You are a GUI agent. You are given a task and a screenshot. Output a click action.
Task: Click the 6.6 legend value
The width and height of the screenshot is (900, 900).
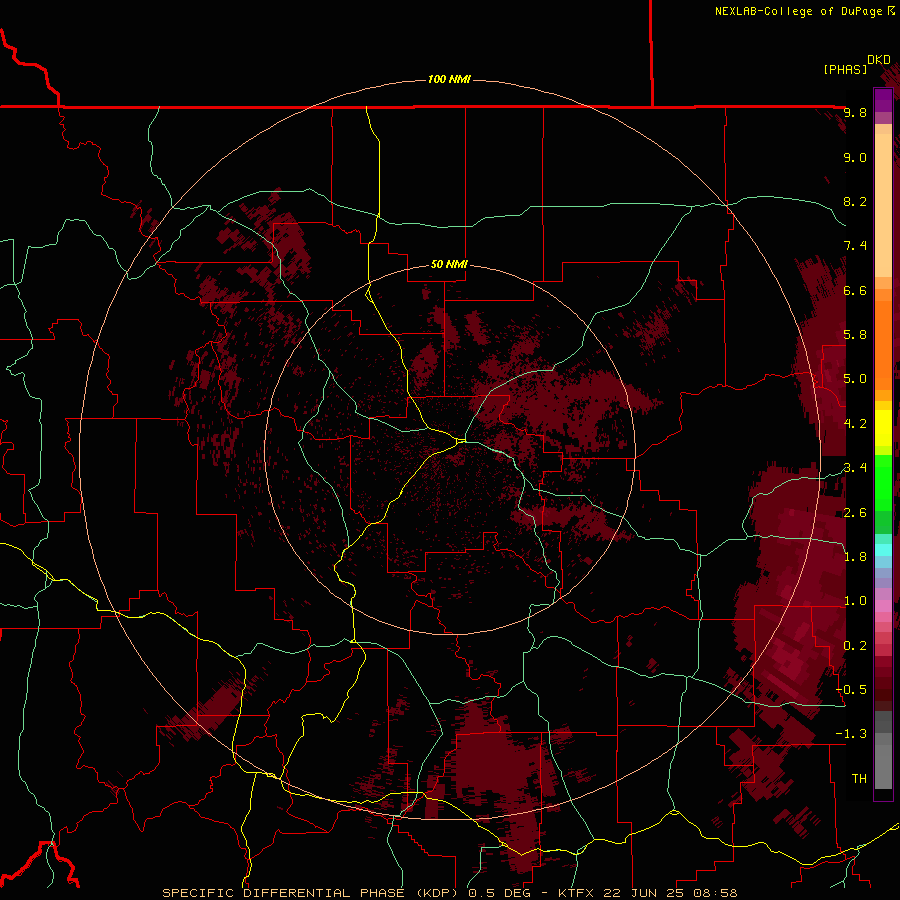coord(855,290)
